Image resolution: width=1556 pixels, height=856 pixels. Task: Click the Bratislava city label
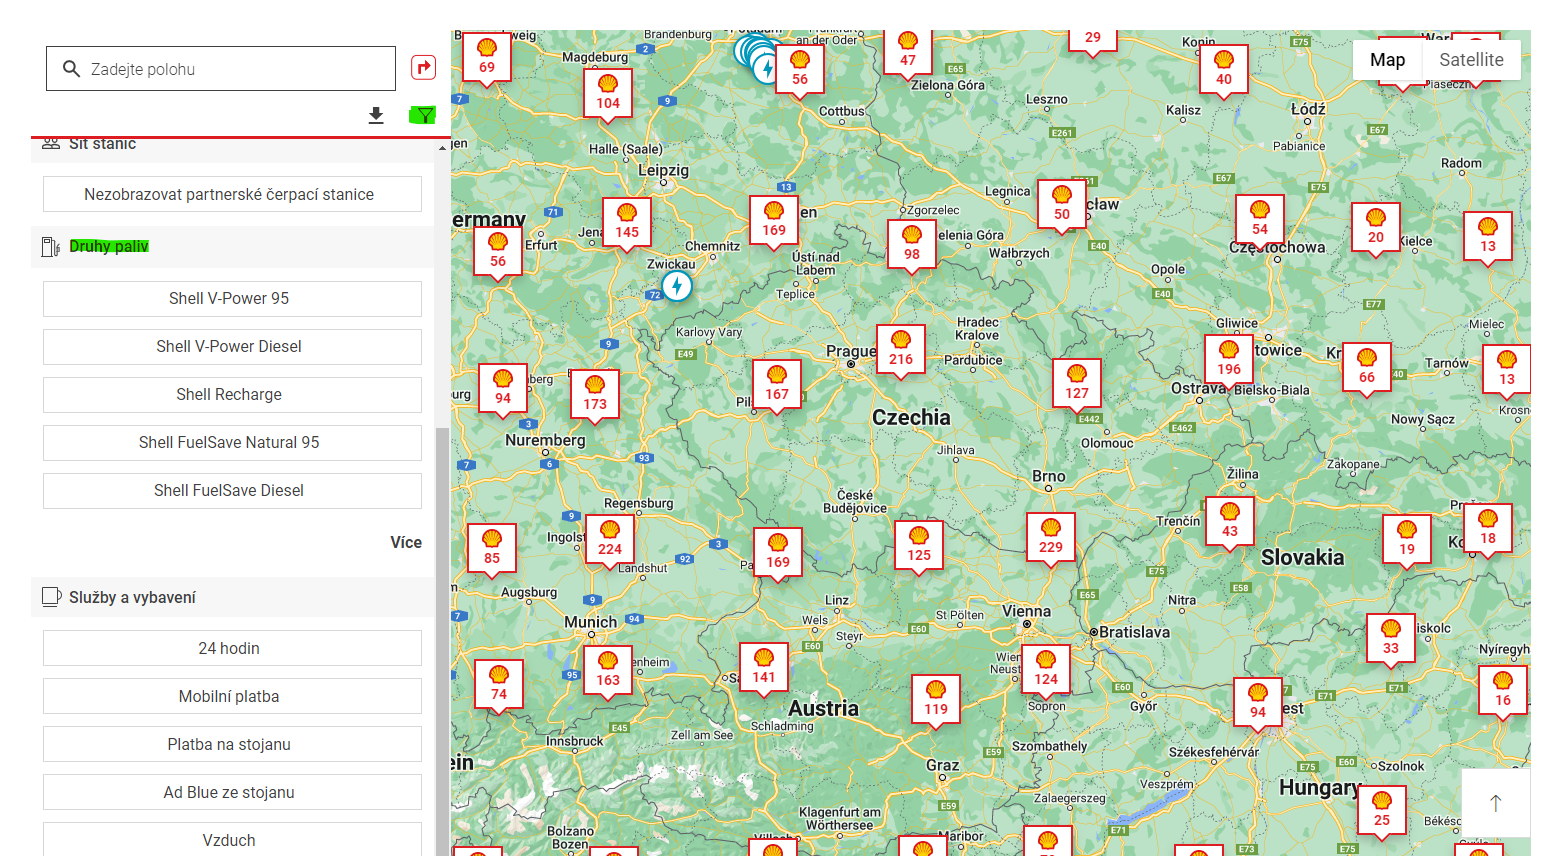point(1134,632)
